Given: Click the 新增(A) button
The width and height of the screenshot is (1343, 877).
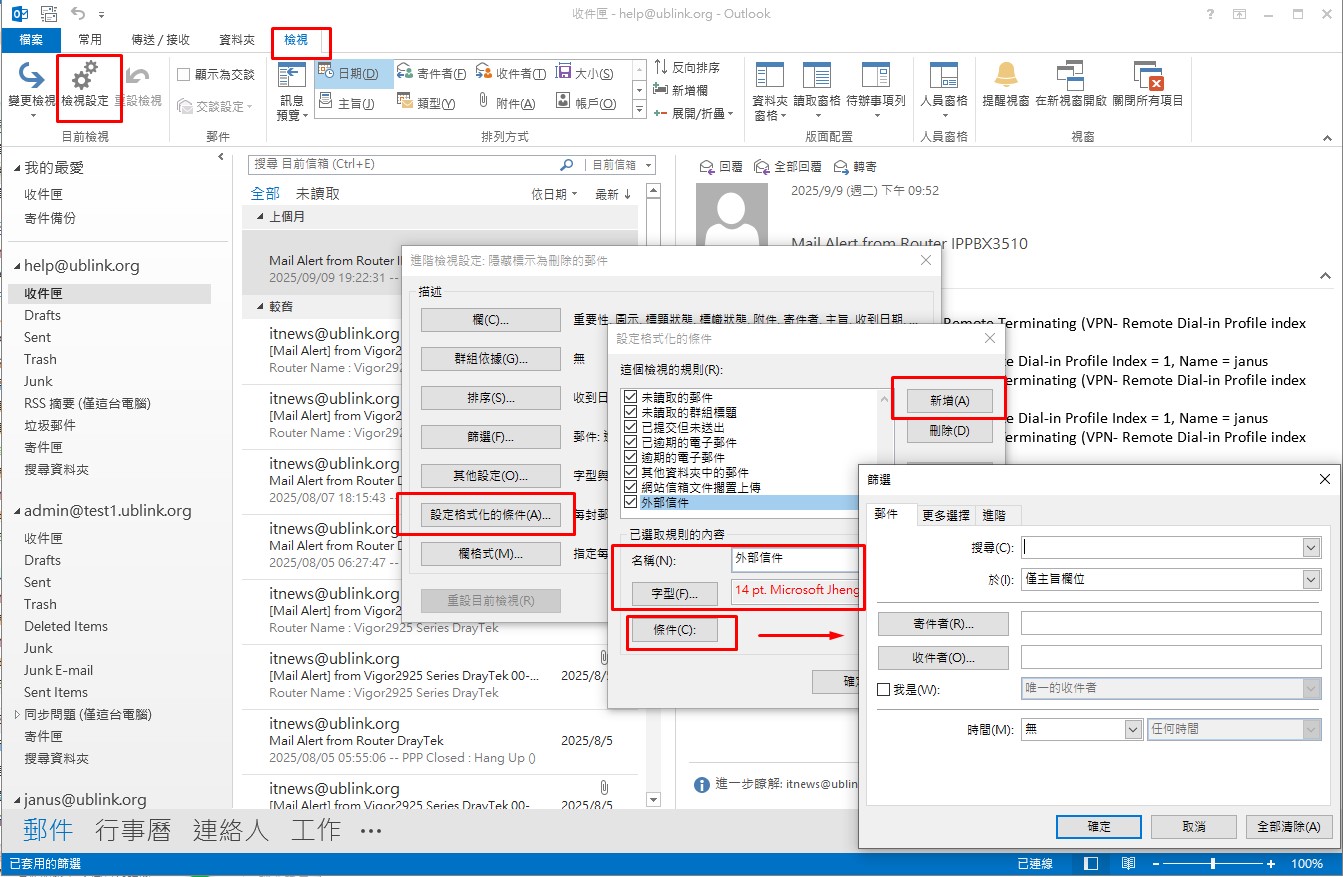Looking at the screenshot, I should pyautogui.click(x=949, y=400).
